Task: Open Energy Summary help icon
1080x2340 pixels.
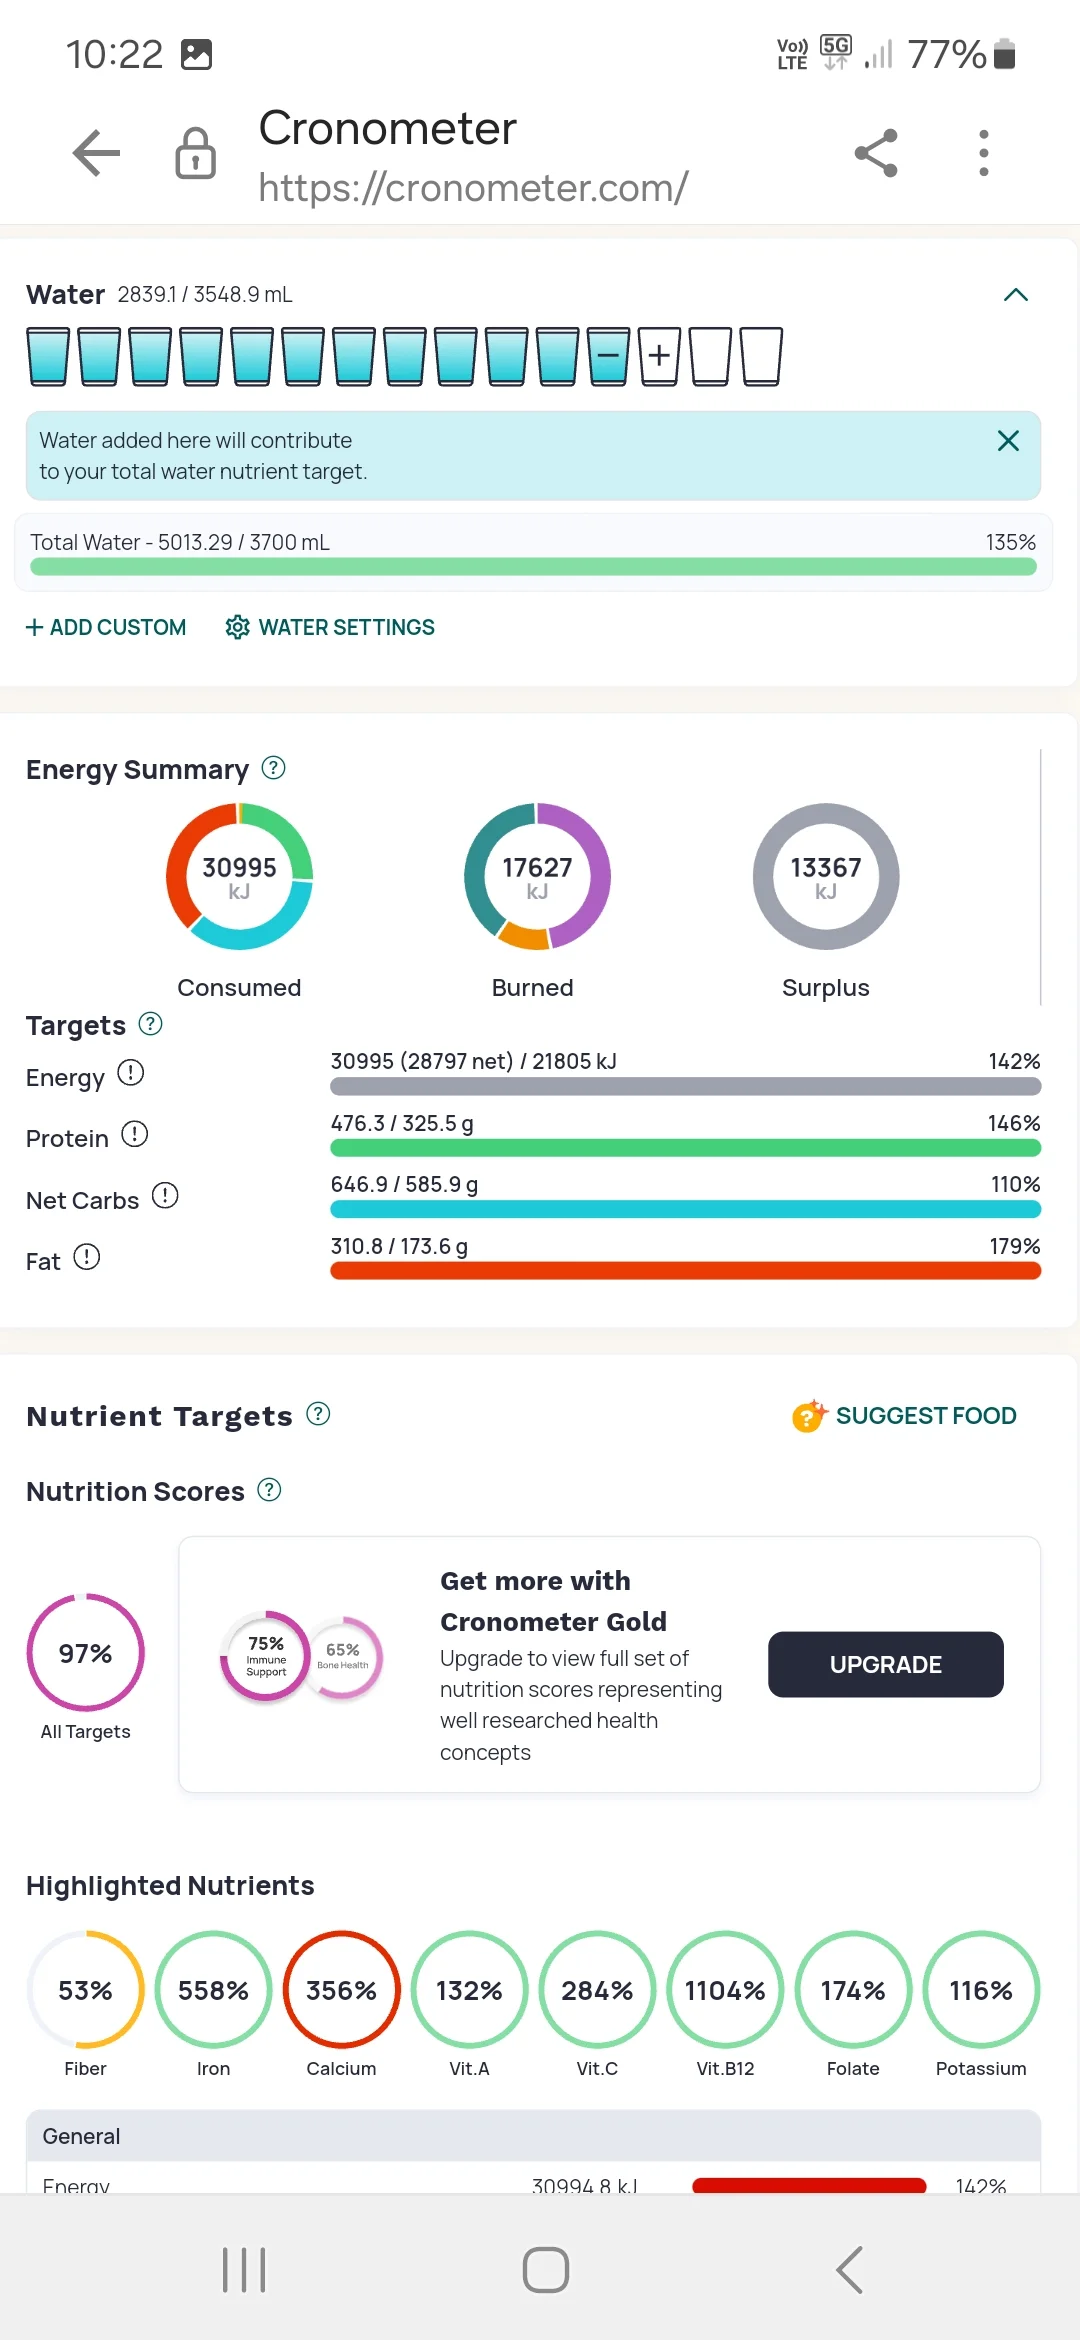Action: click(273, 768)
